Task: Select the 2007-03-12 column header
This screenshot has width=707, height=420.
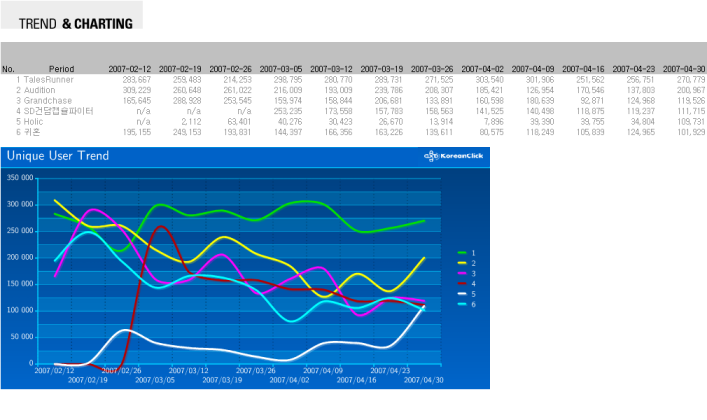Action: coord(331,69)
